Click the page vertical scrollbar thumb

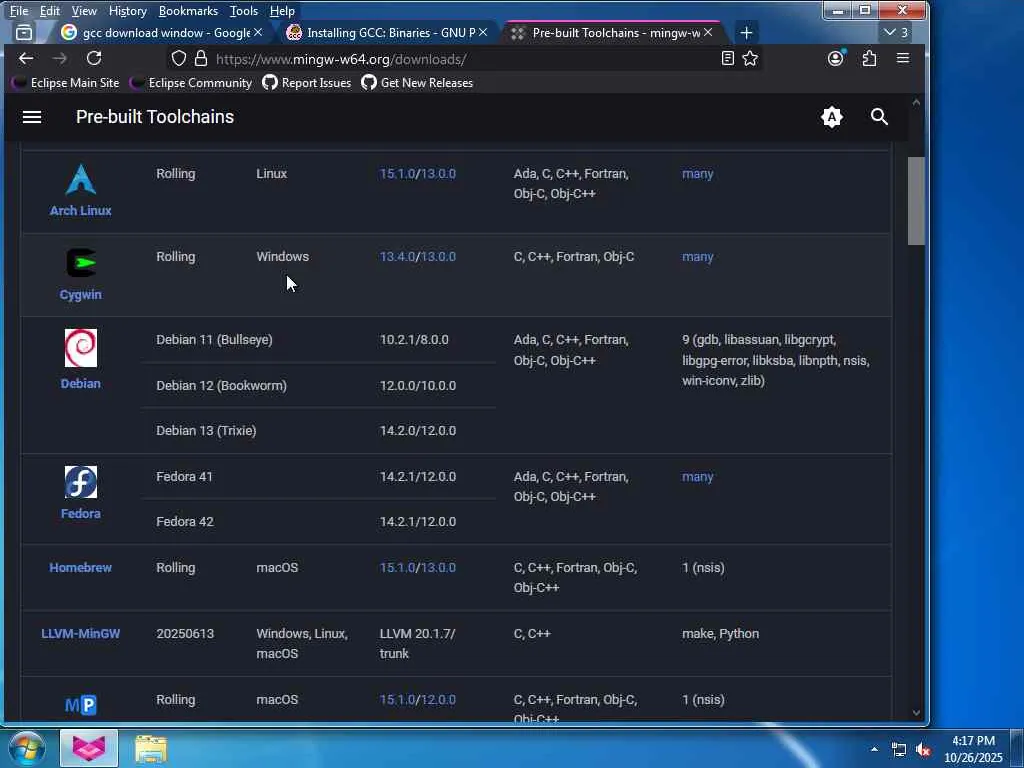[916, 201]
